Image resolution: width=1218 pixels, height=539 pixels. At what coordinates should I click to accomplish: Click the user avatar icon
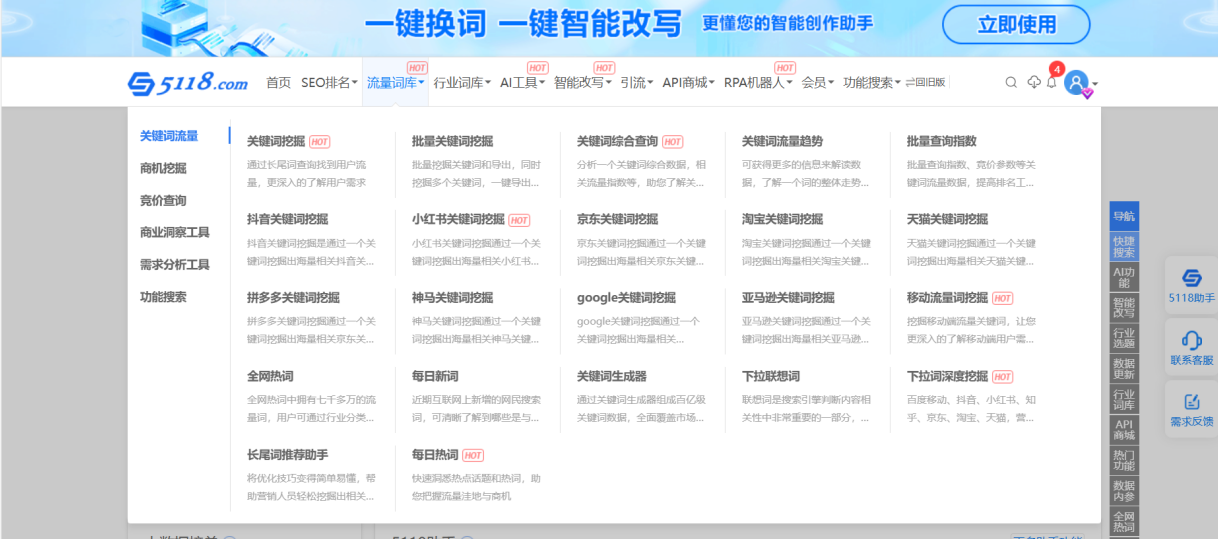1076,83
